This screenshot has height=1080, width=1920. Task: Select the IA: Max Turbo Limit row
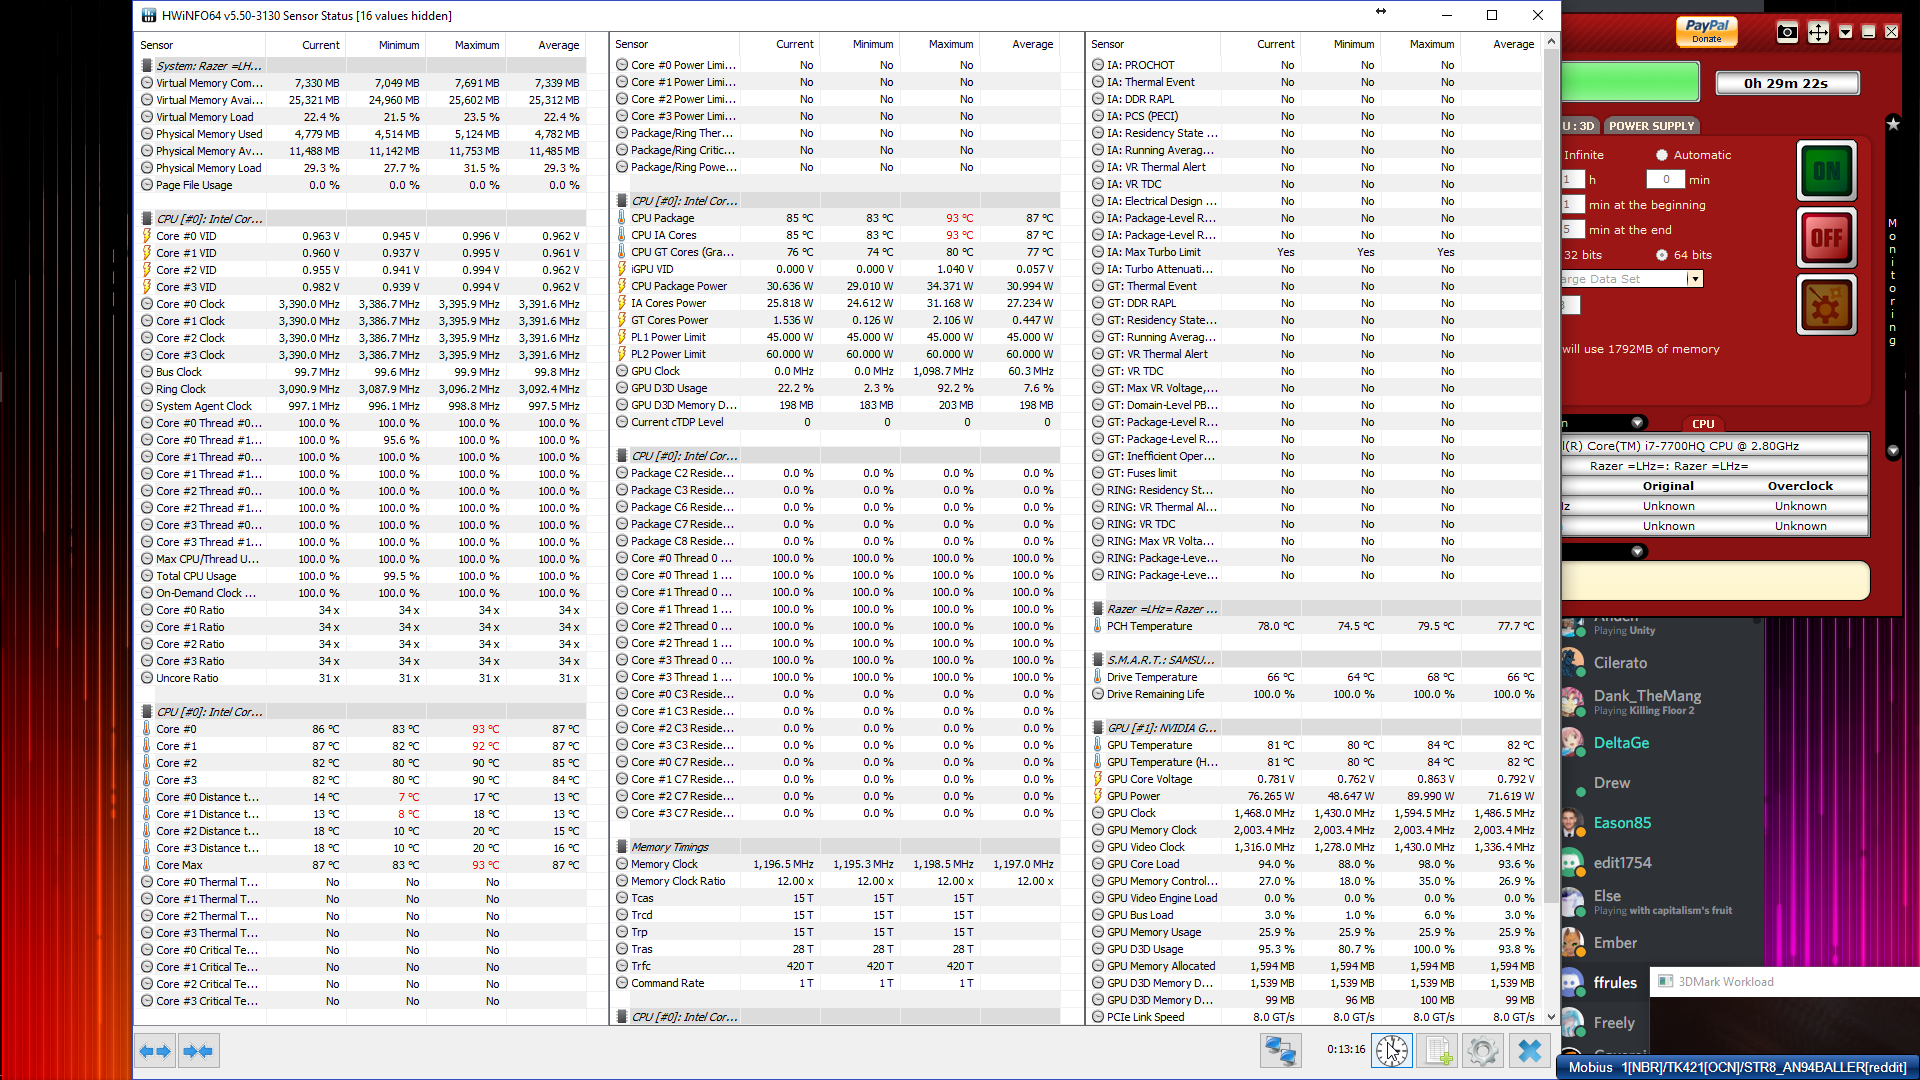(x=1314, y=252)
